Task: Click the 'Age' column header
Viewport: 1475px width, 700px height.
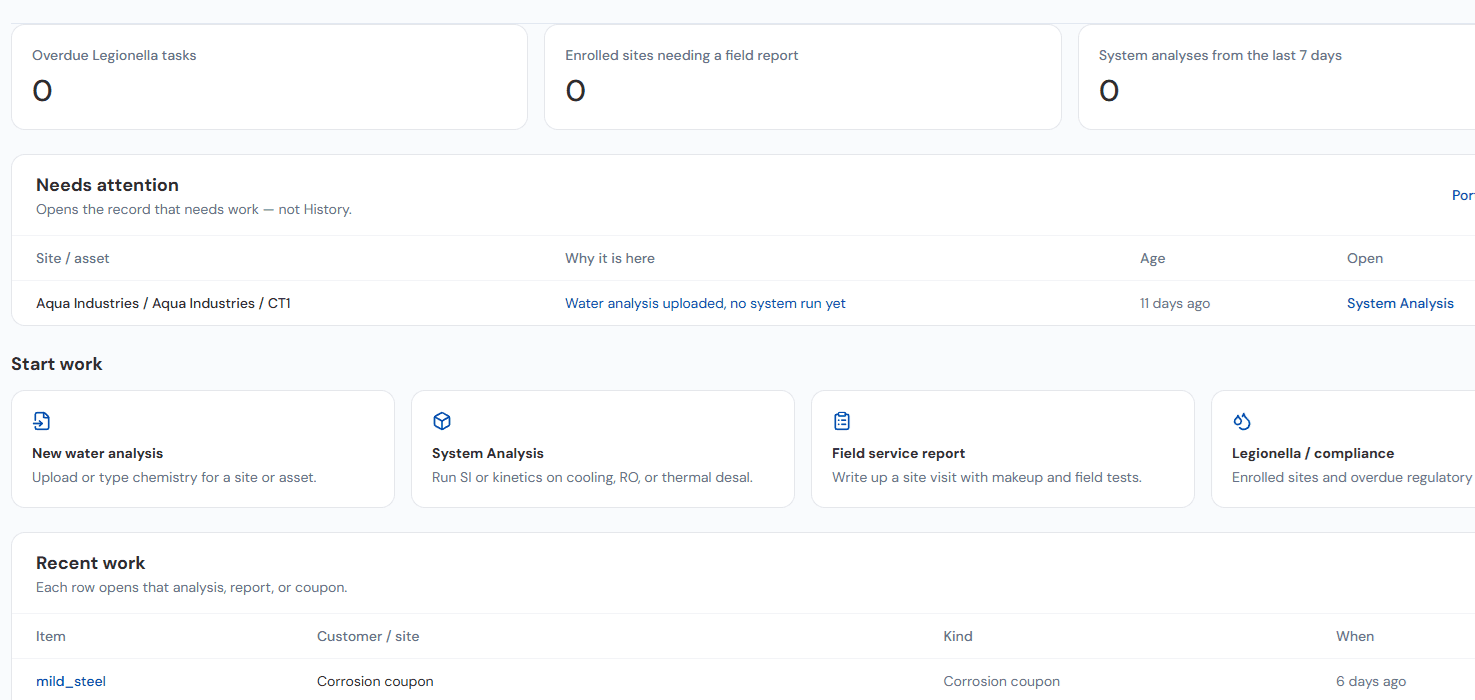Action: tap(1153, 258)
